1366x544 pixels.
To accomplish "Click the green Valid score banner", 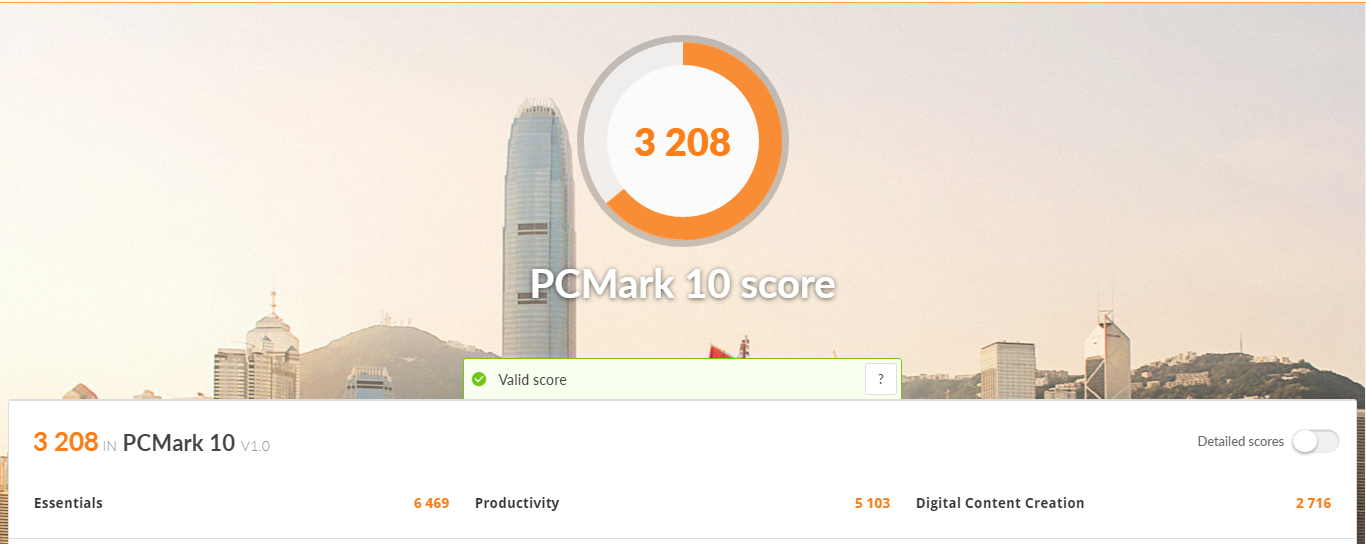I will pos(682,379).
